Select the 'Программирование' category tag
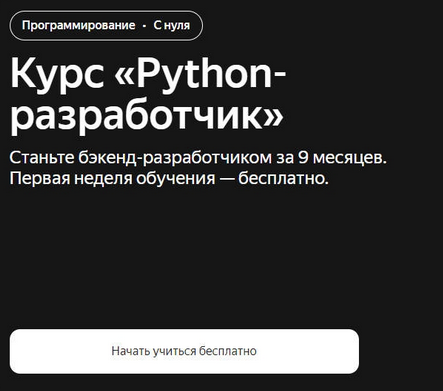Screen dimensions: 443x391 (x=79, y=25)
